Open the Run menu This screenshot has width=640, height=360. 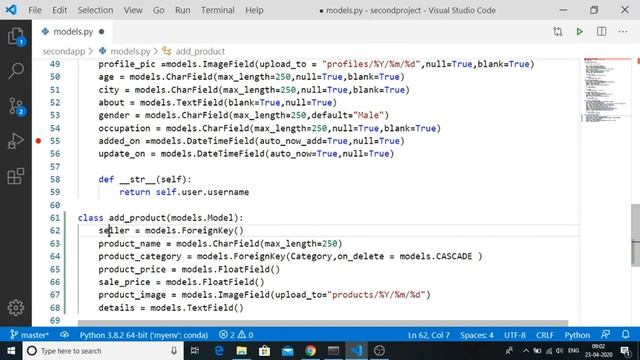[x=182, y=10]
